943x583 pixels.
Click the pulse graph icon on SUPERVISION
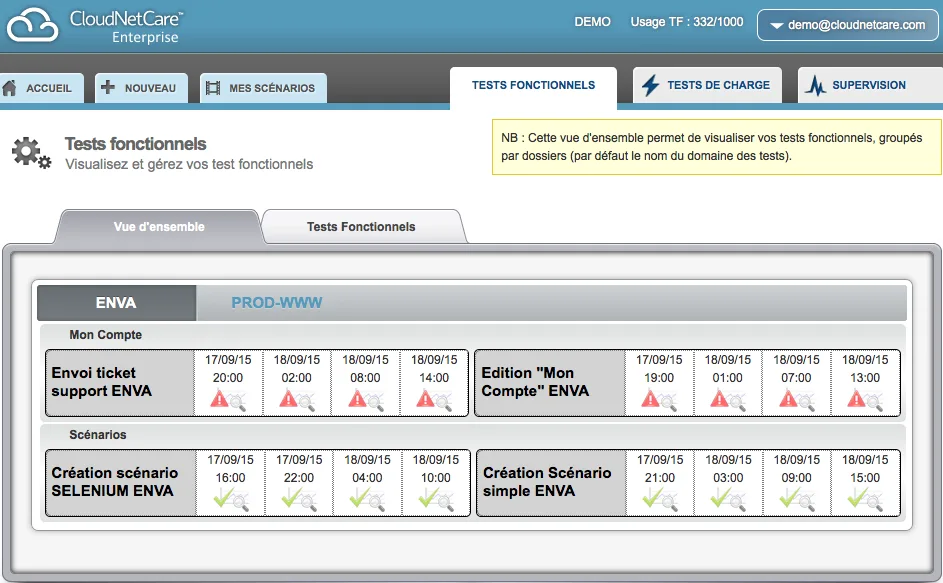click(x=816, y=85)
